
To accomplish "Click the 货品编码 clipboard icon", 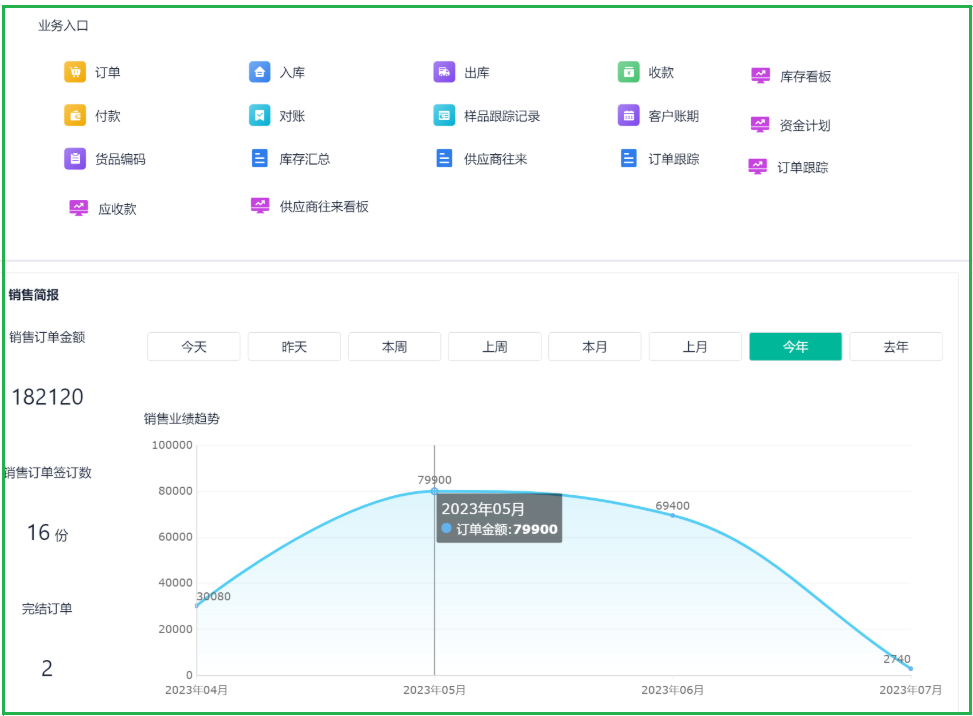I will 75,159.
